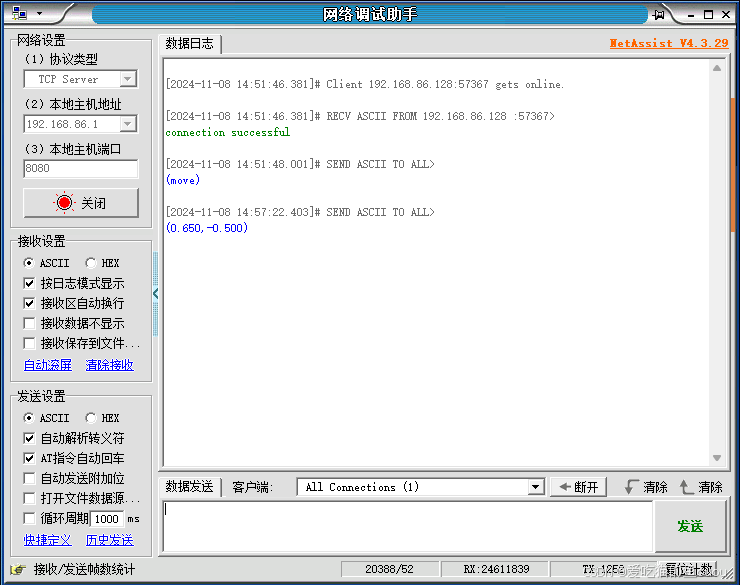
Task: Click the green 发送 button
Action: 690,526
